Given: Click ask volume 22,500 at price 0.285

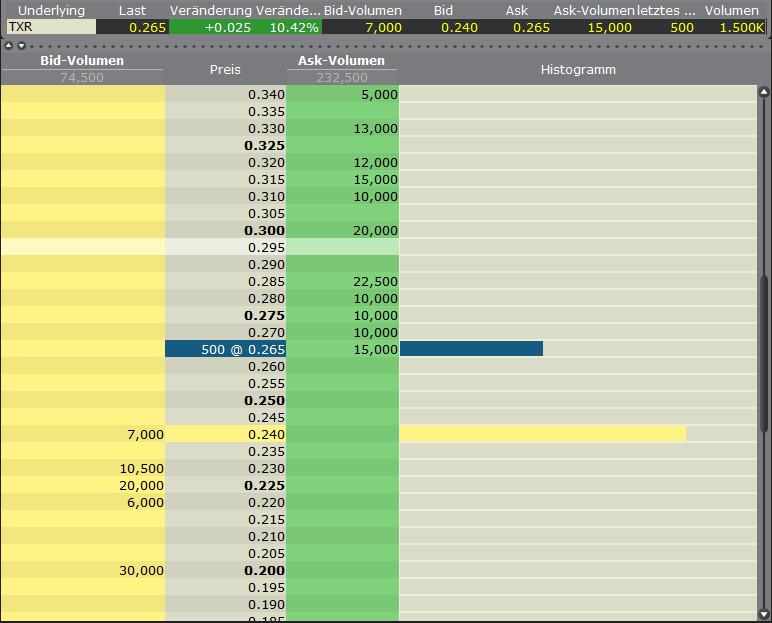Looking at the screenshot, I should pos(342,281).
